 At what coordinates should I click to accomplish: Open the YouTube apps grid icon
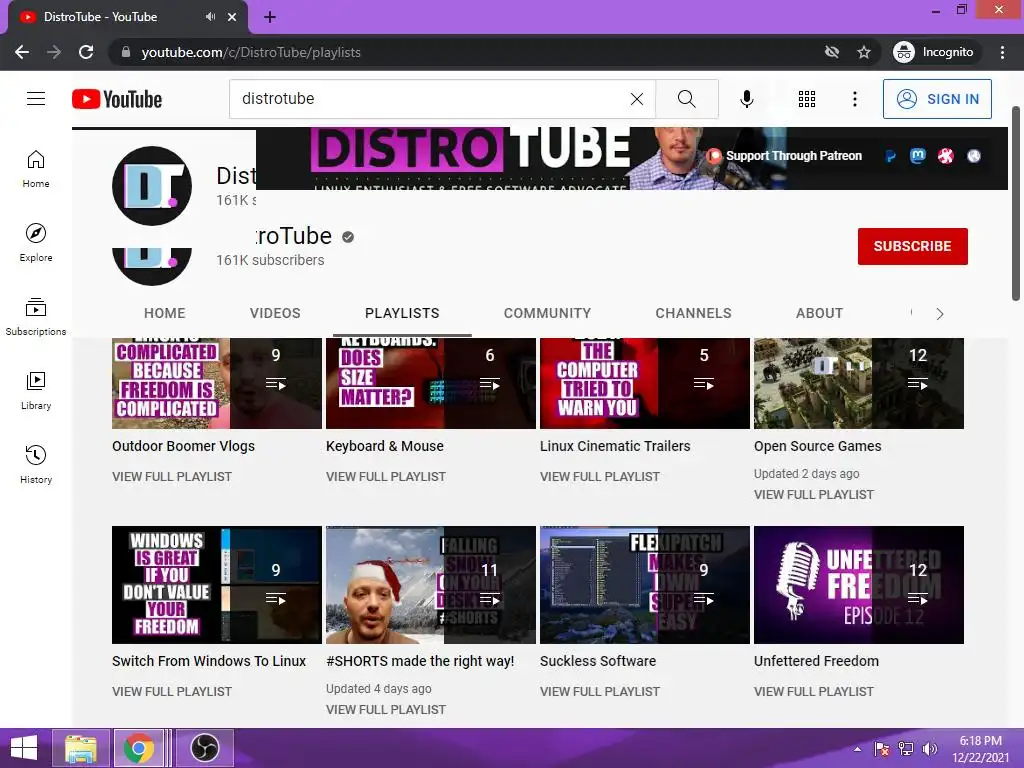(807, 99)
